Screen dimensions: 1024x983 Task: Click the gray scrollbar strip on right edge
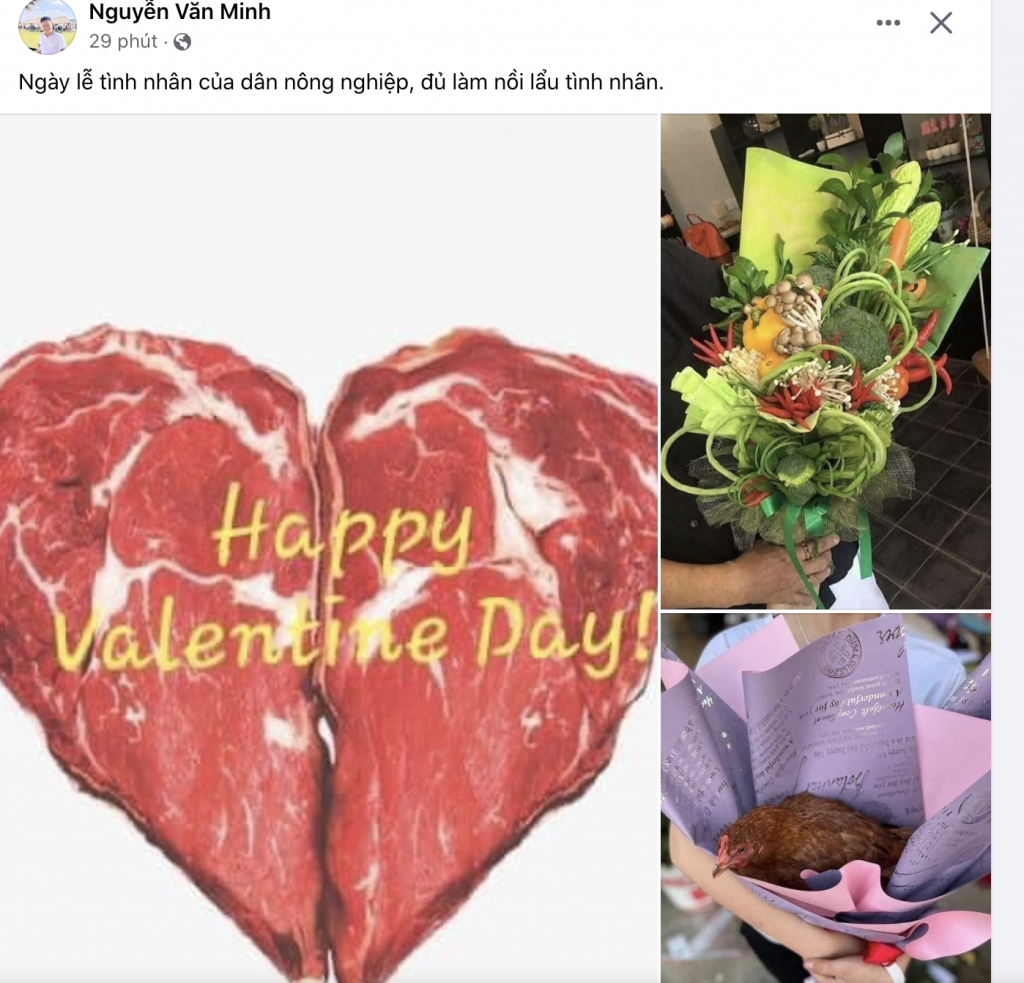click(x=1008, y=491)
